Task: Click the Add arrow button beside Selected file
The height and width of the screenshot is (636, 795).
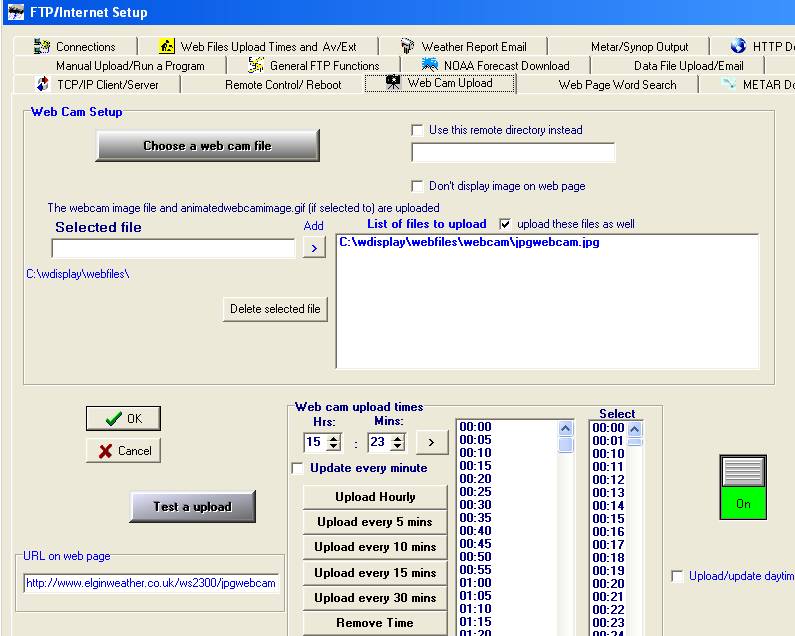Action: 314,248
